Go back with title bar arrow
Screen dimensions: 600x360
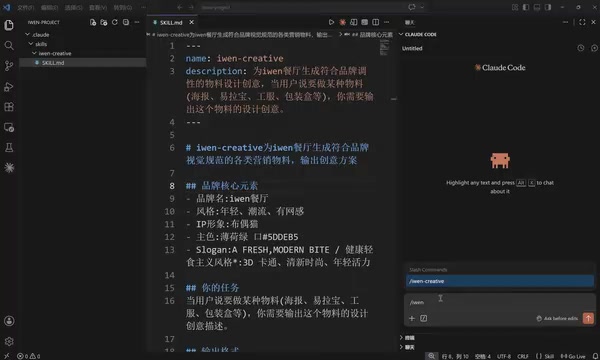(x=179, y=7)
